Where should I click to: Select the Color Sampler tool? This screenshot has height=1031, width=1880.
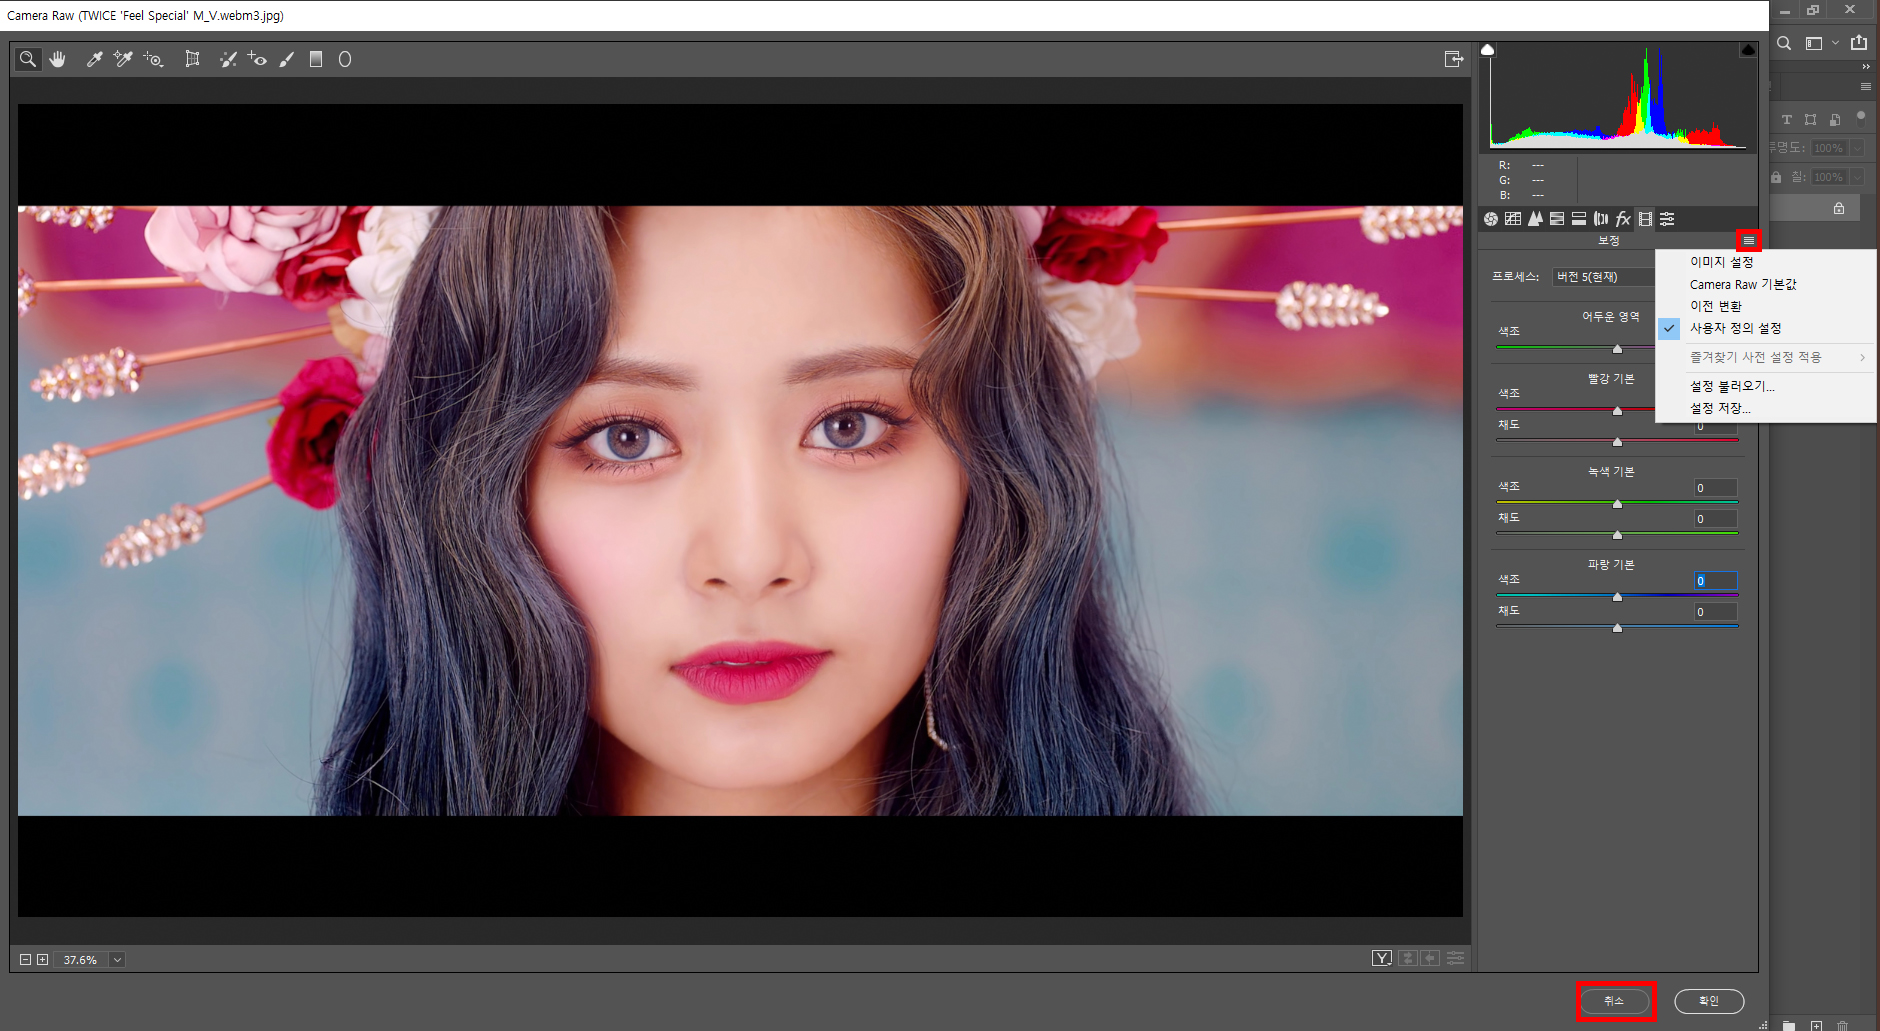(x=123, y=59)
